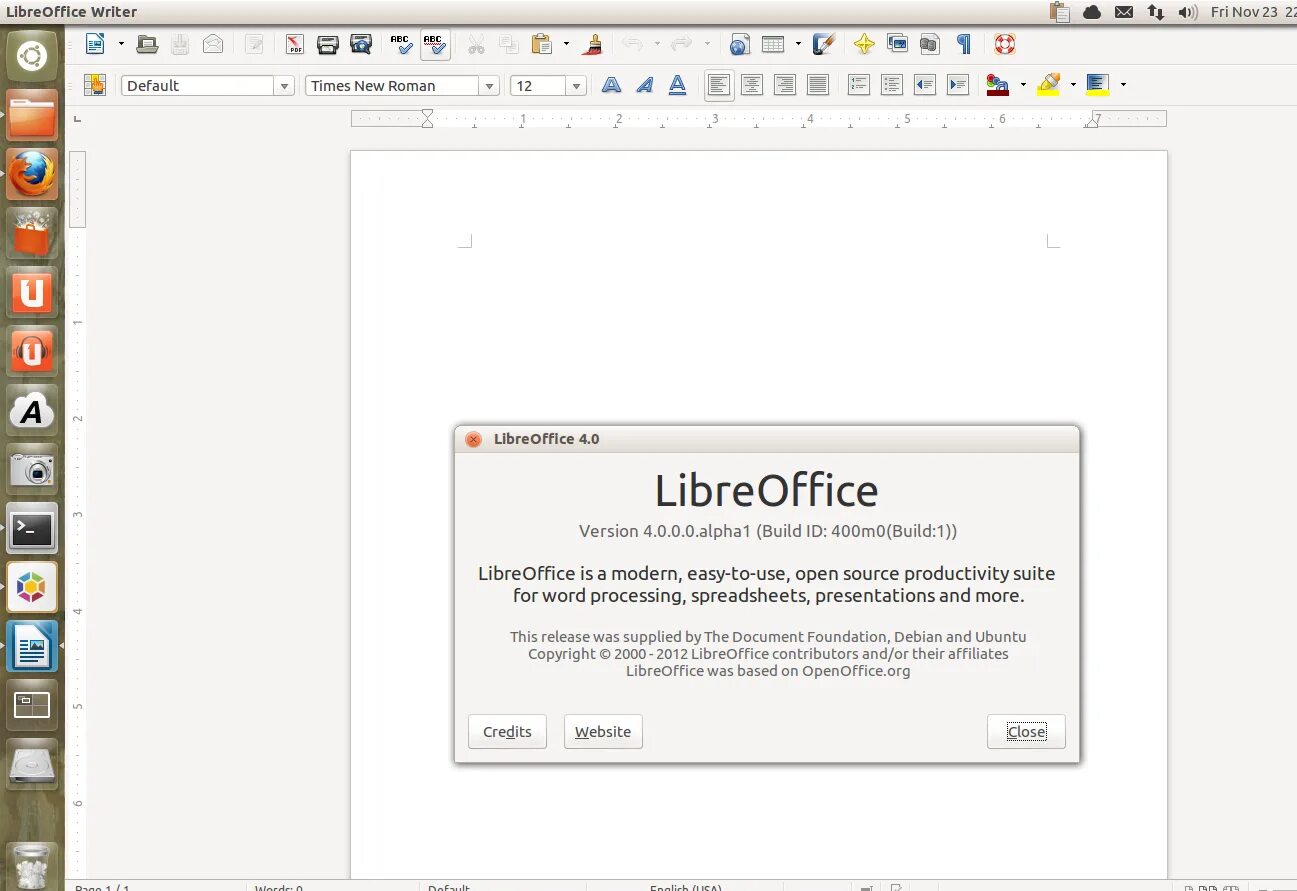Open the network connection indicator
1297x891 pixels.
pos(1155,12)
